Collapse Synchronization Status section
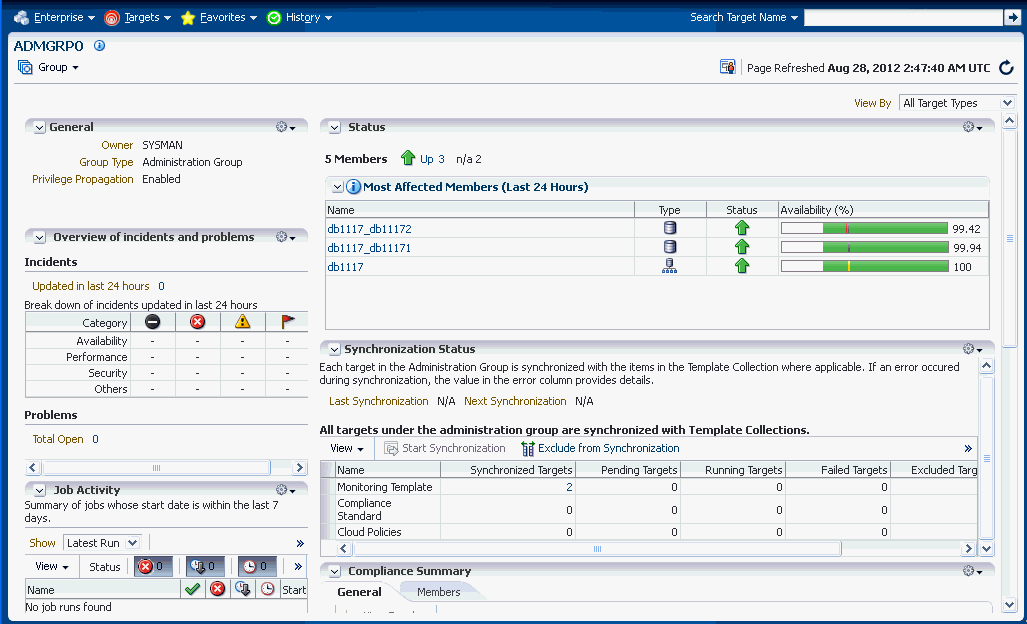This screenshot has width=1027, height=624. coord(335,350)
